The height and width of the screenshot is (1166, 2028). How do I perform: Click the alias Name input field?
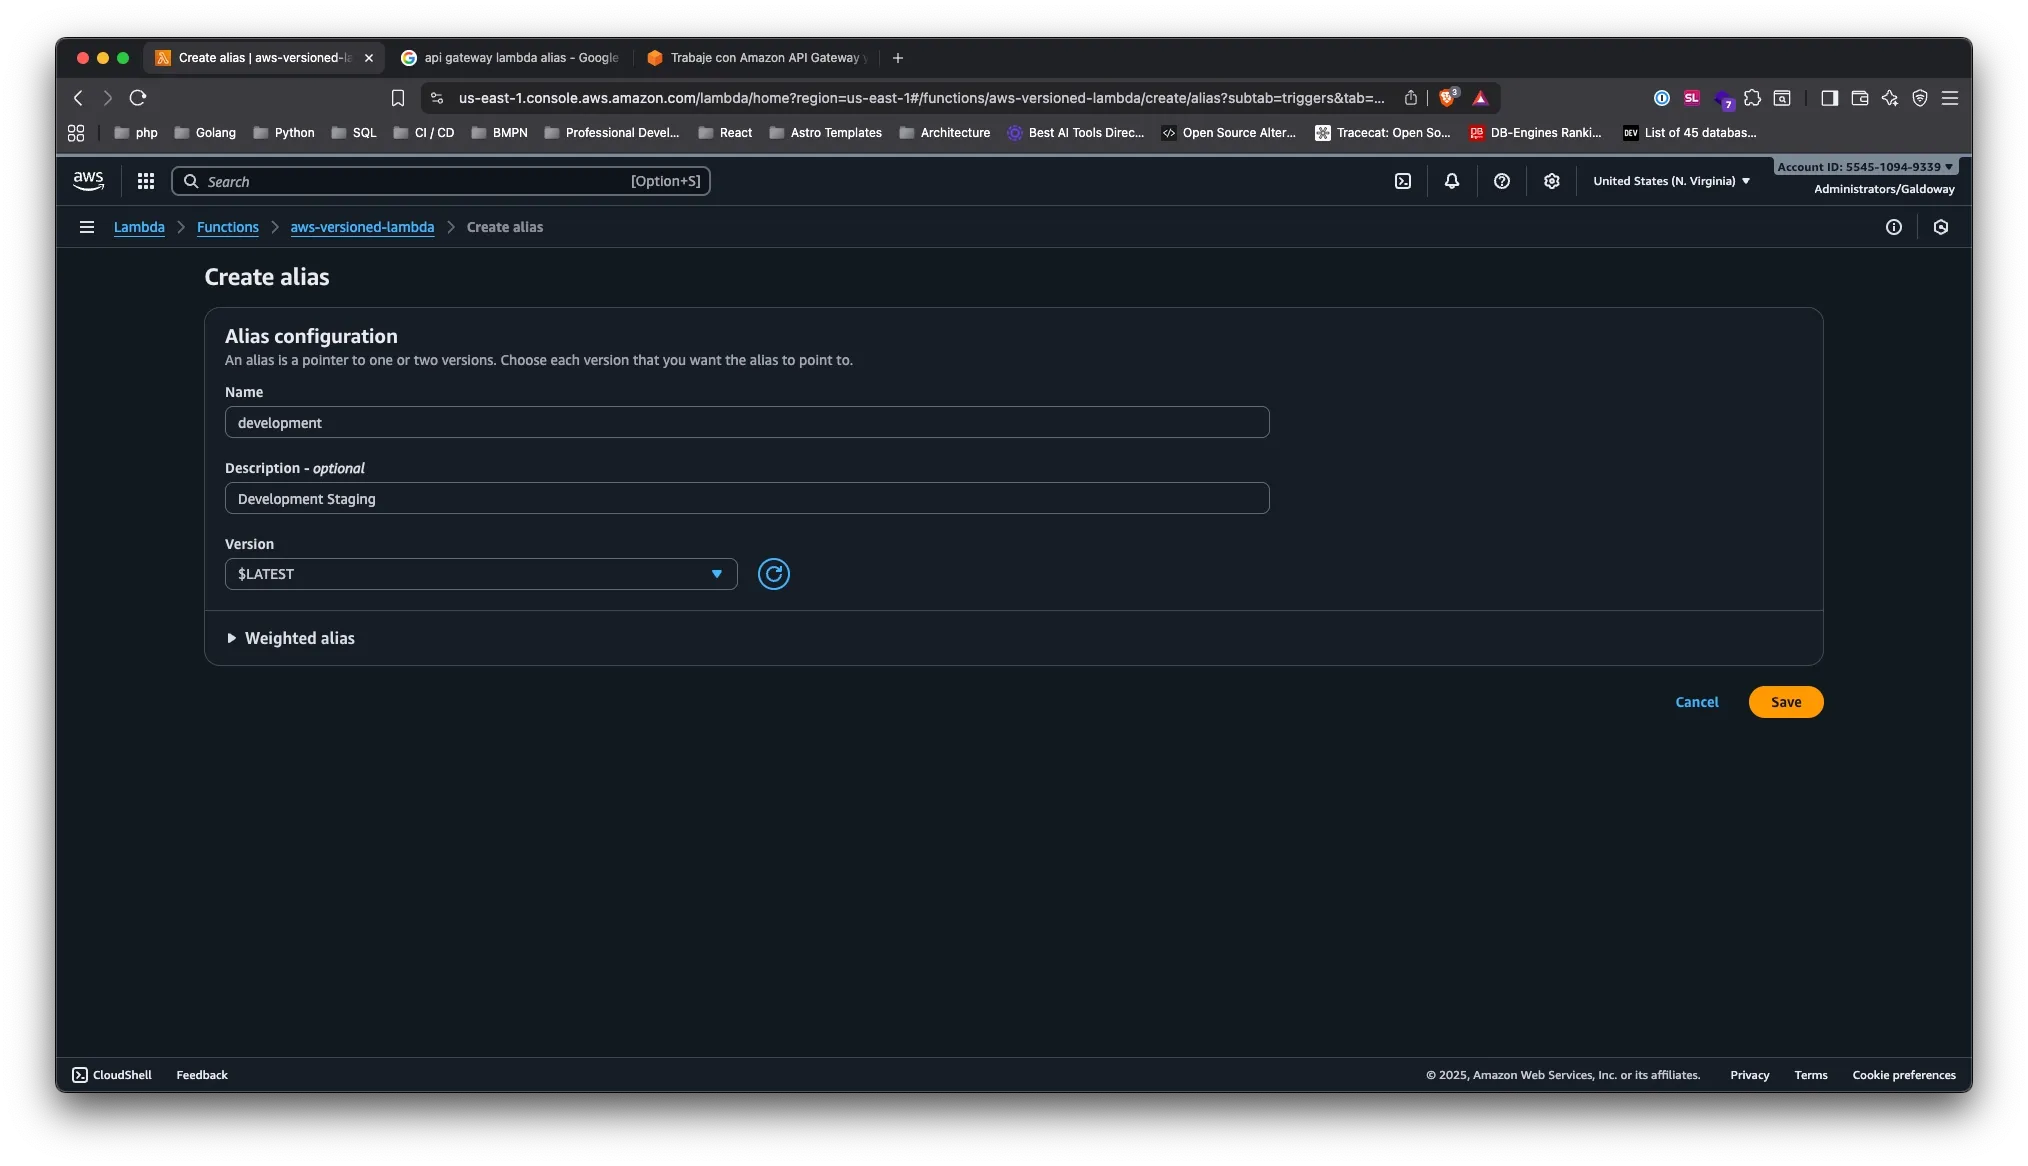tap(747, 422)
